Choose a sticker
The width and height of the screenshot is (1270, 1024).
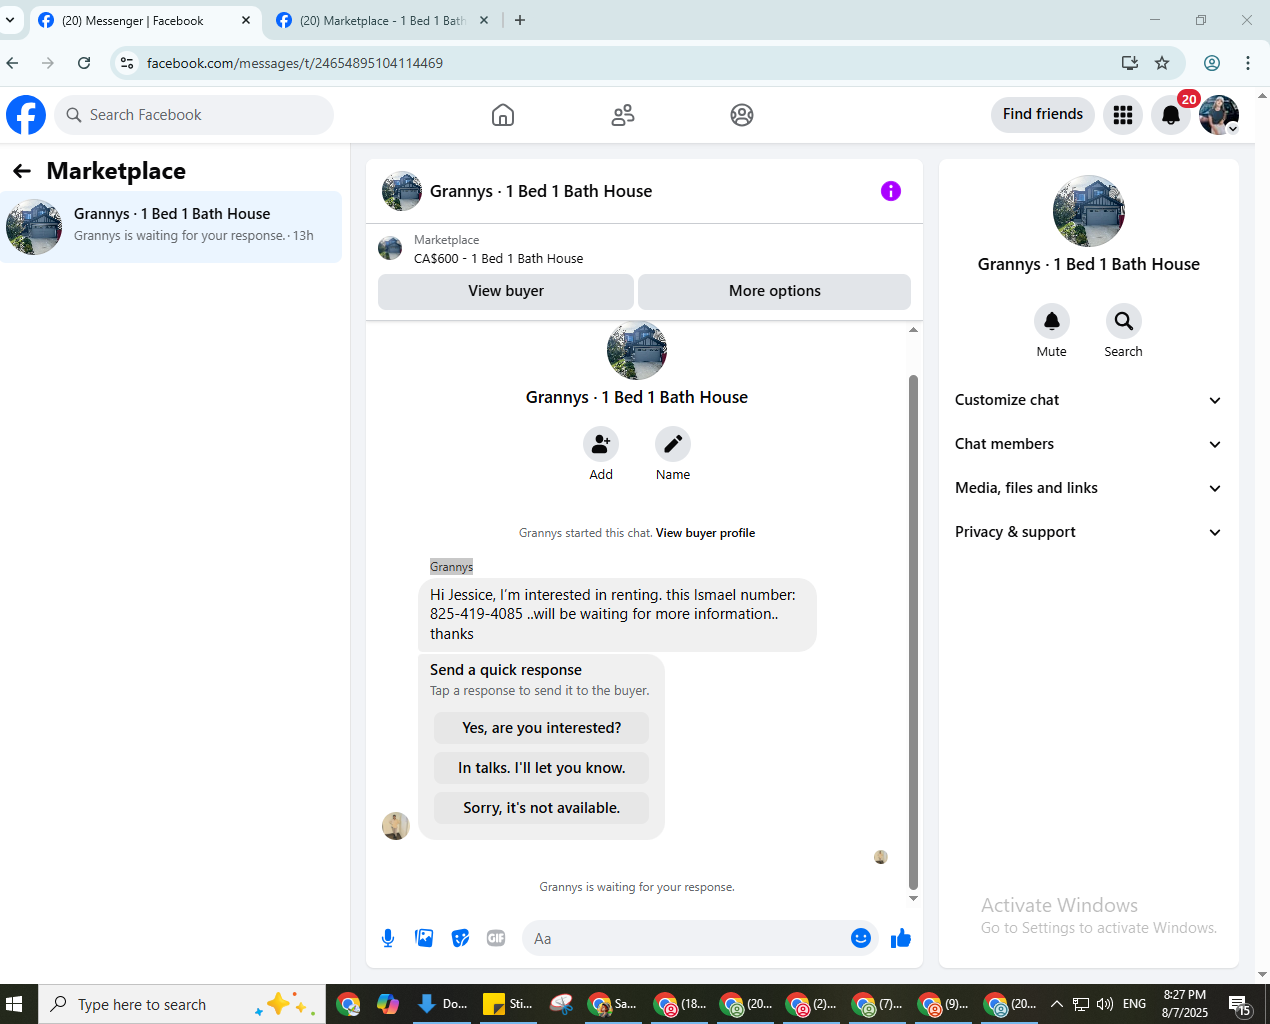460,938
